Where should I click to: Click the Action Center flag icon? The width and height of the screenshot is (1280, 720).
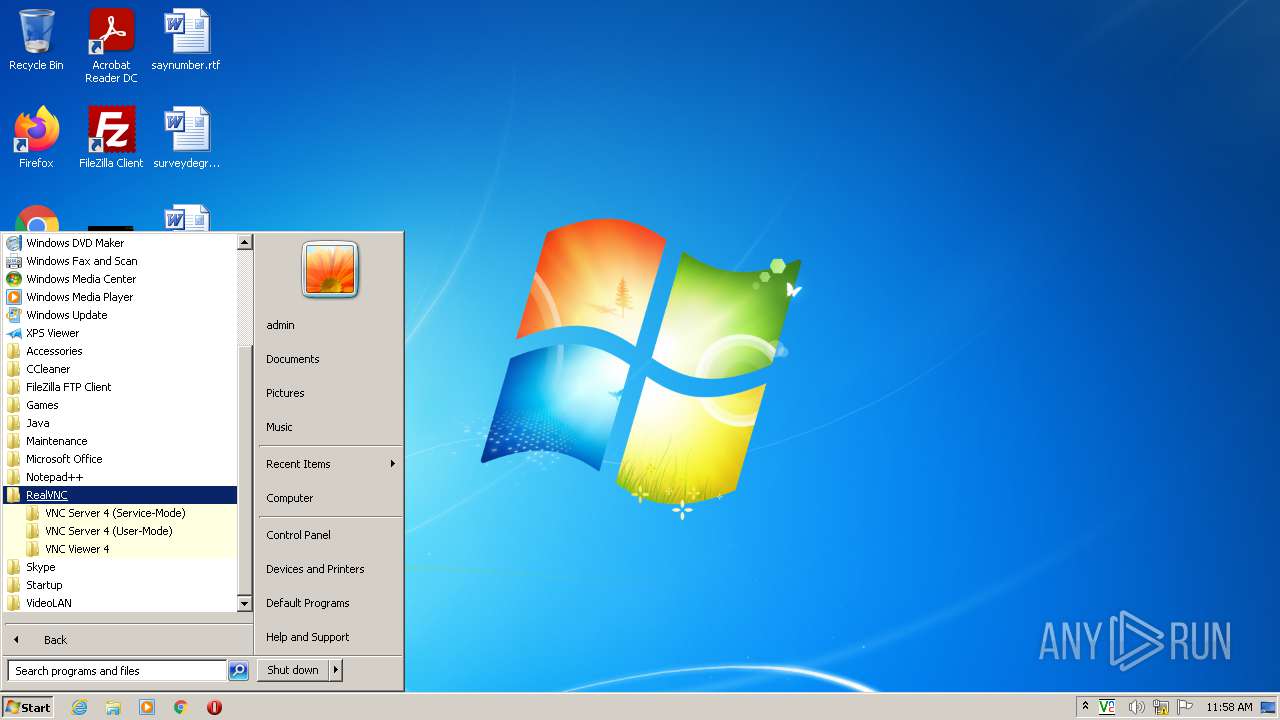(x=1186, y=707)
